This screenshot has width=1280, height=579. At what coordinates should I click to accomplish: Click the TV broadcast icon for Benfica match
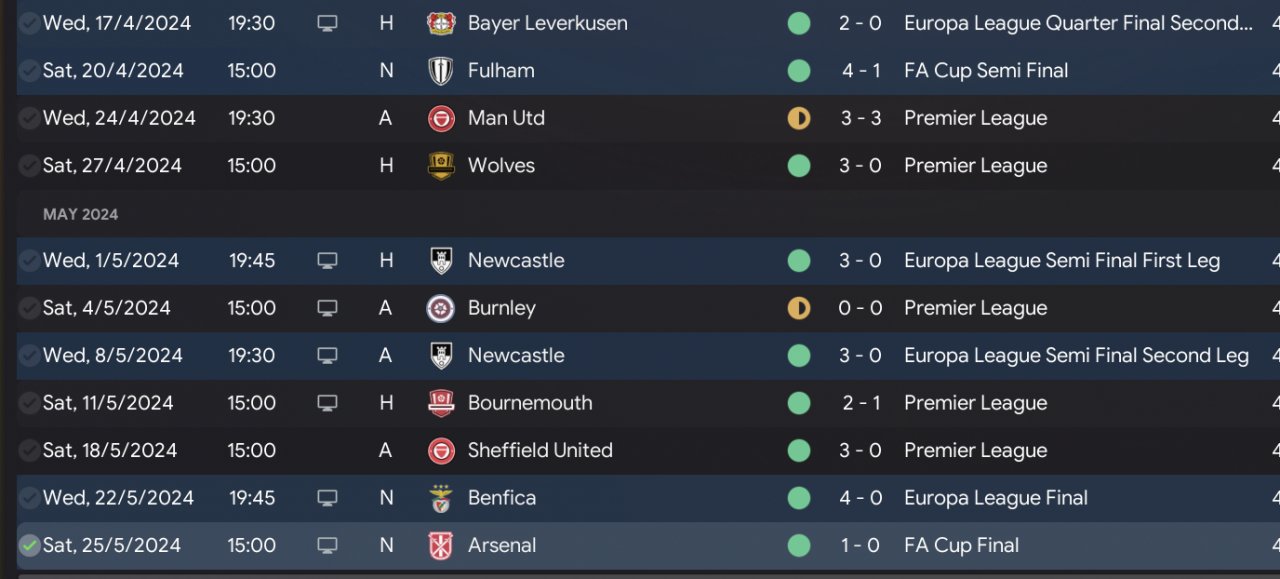[x=327, y=498]
